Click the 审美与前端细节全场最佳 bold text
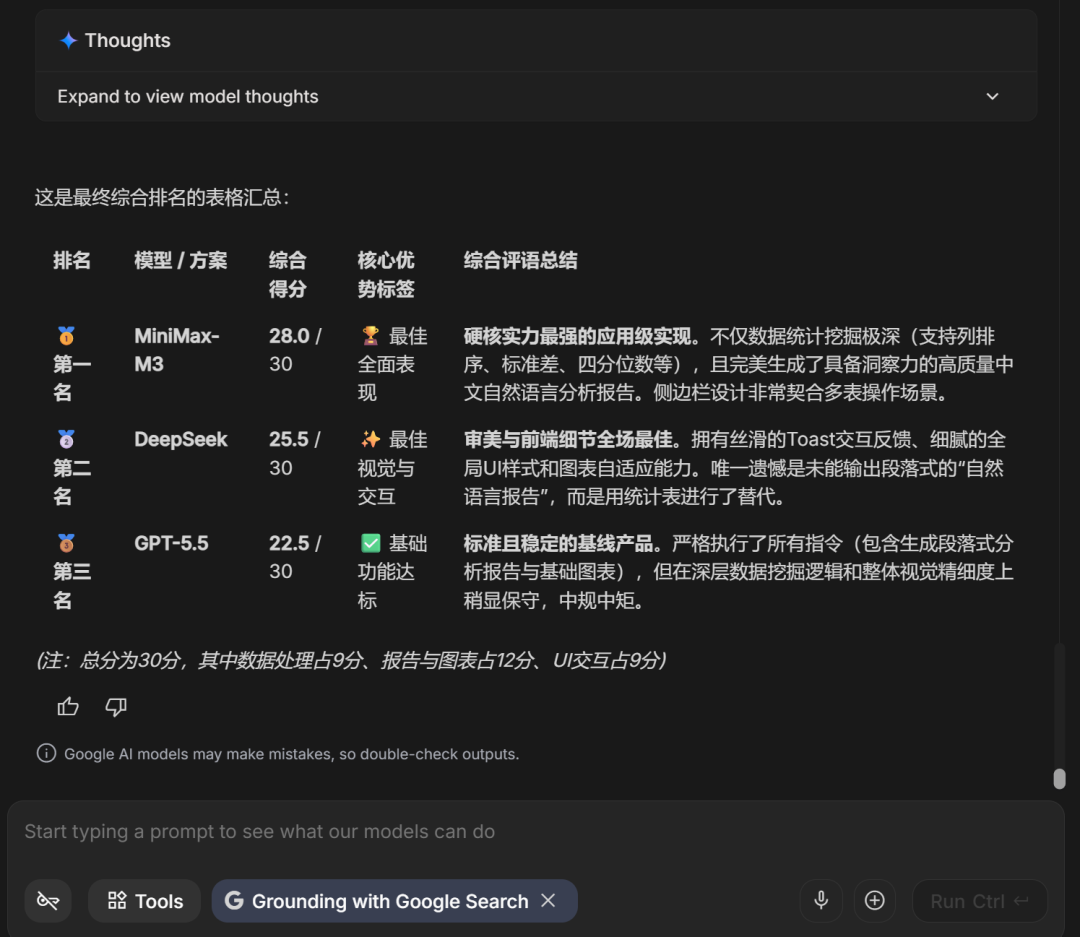 click(x=568, y=440)
